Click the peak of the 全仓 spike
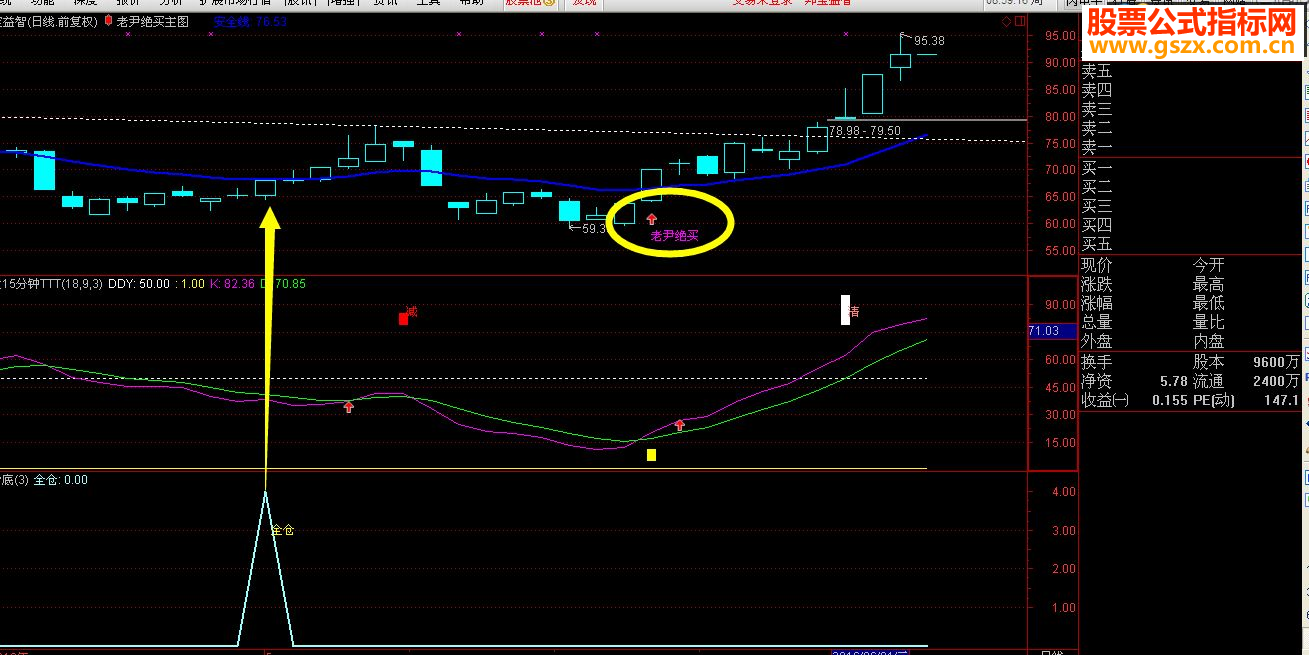 coord(266,492)
